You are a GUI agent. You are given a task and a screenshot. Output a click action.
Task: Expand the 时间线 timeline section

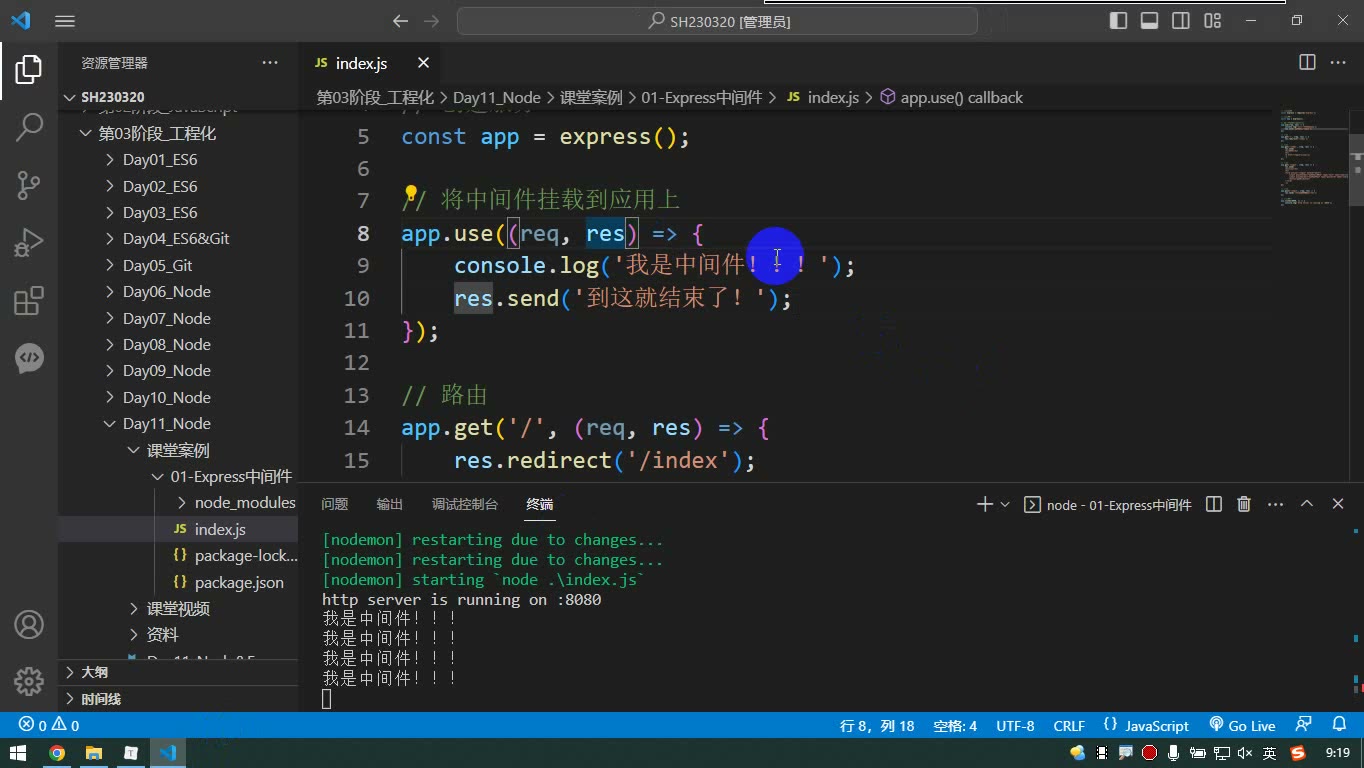coord(101,699)
